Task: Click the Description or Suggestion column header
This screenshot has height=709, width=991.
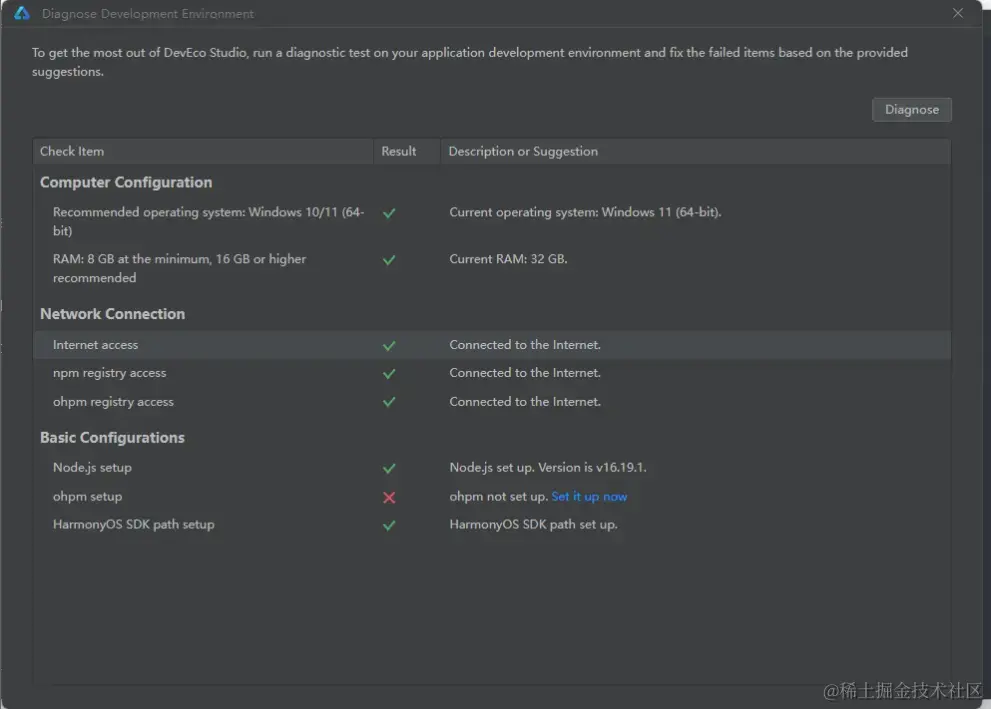Action: [x=523, y=152]
